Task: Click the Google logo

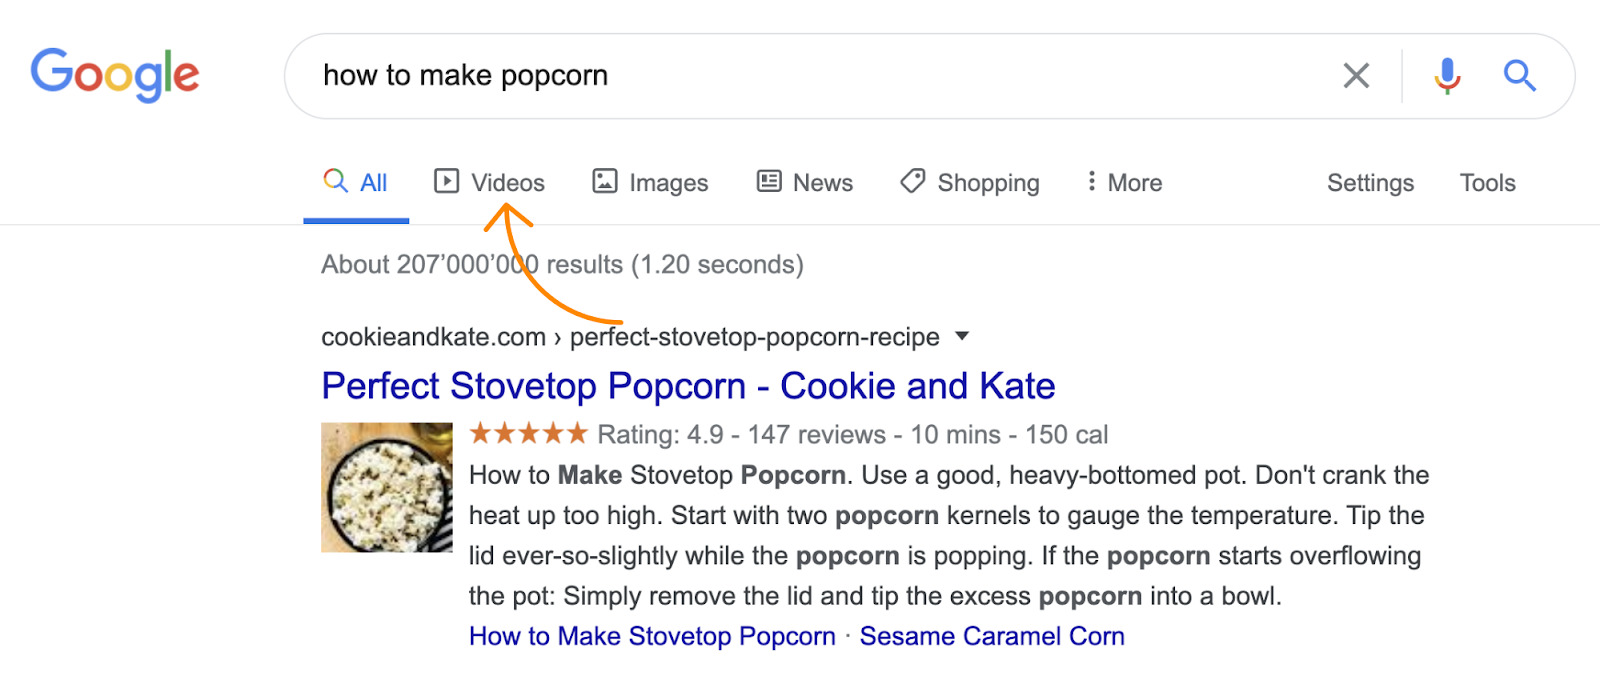Action: (x=114, y=75)
